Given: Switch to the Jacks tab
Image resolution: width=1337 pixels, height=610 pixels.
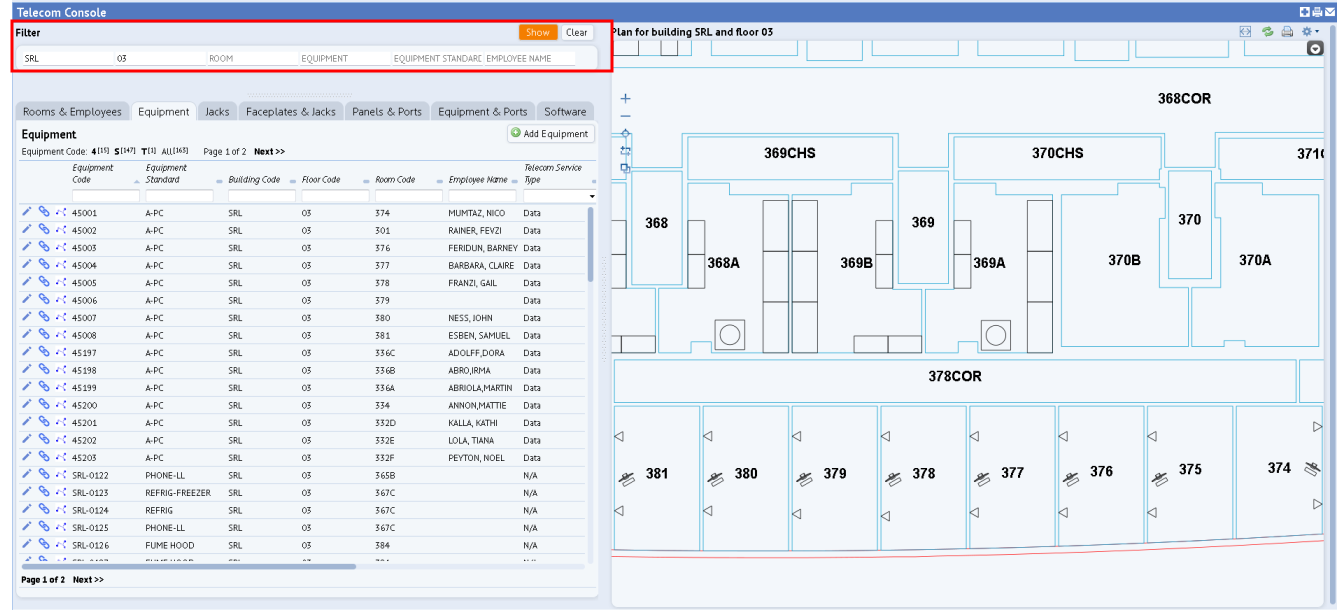Looking at the screenshot, I should coord(217,111).
